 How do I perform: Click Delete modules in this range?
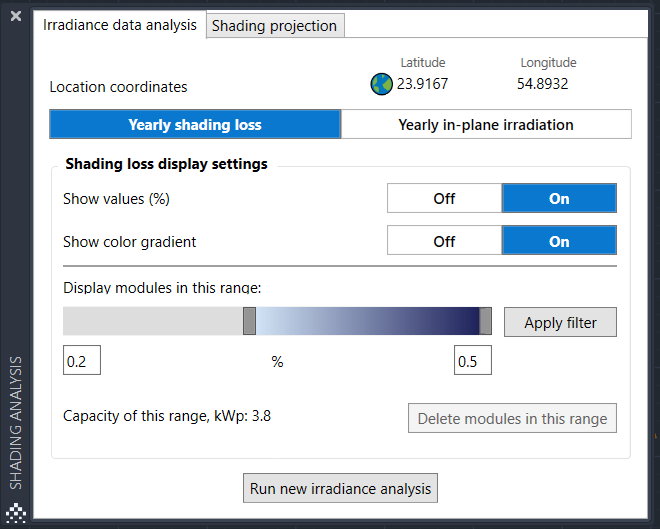pyautogui.click(x=512, y=419)
